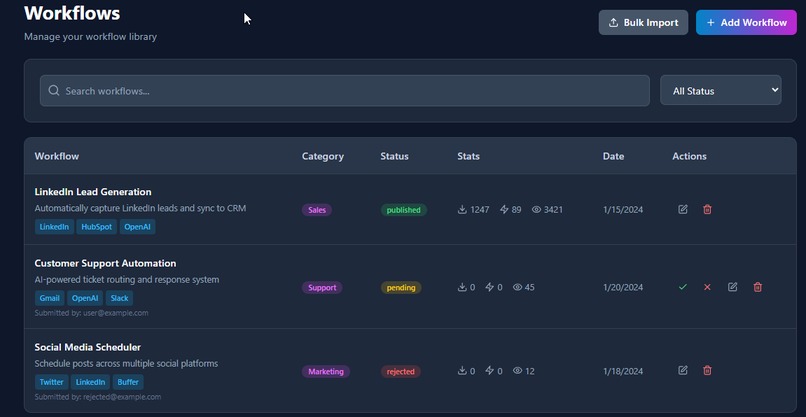Click the Sales category badge
The image size is (806, 417).
click(x=317, y=210)
